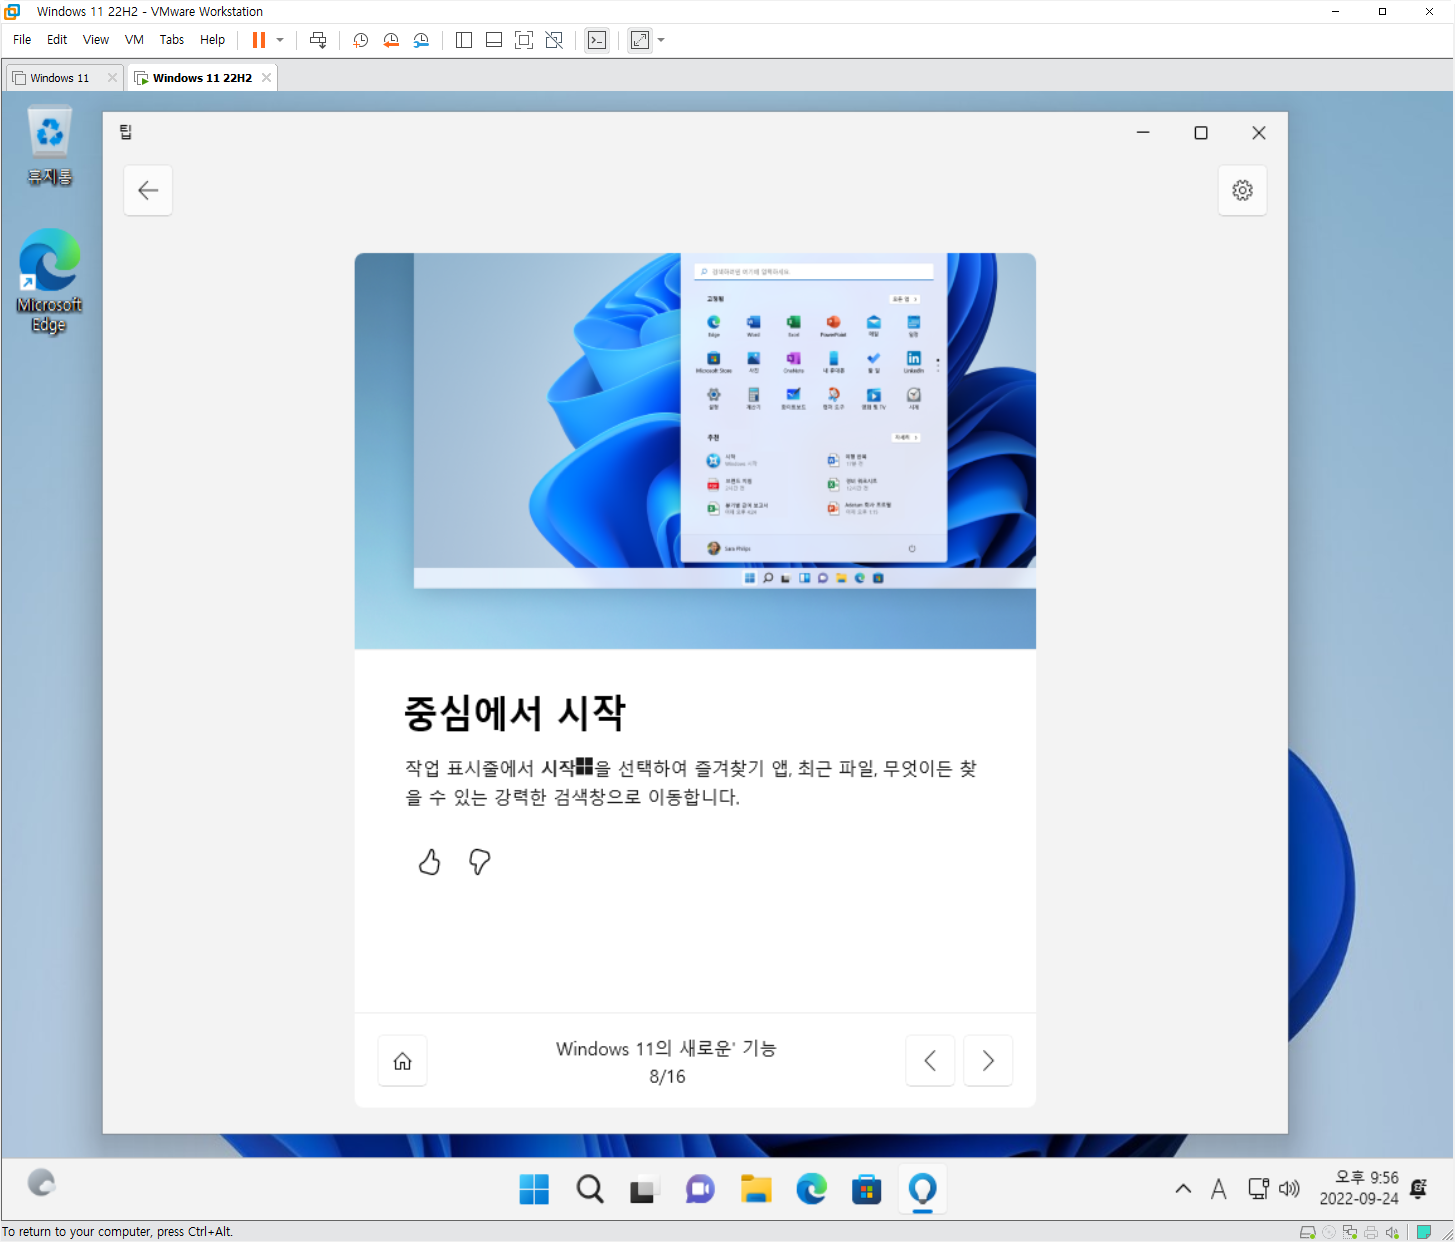Screen dimensions: 1455x1242
Task: Maximize the Tips app window
Action: pyautogui.click(x=1201, y=132)
